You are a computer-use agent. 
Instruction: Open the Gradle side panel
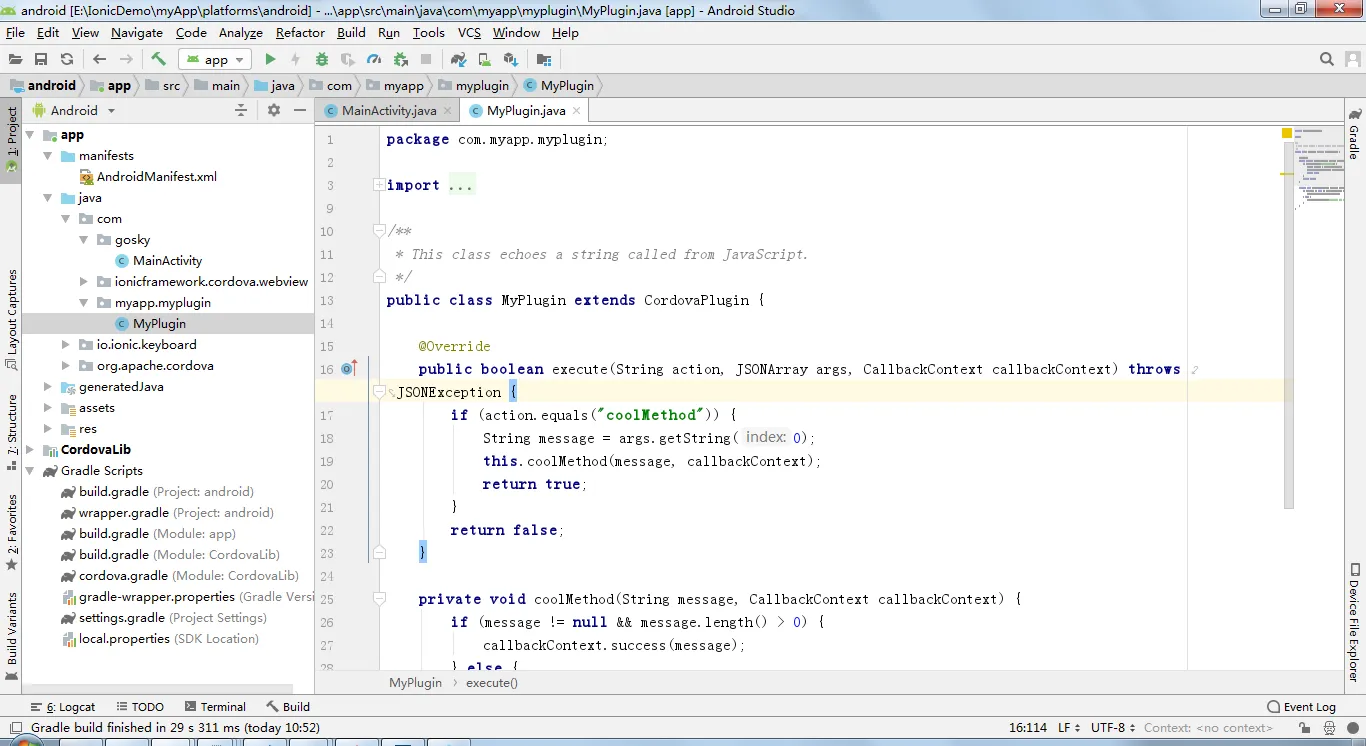(1354, 133)
